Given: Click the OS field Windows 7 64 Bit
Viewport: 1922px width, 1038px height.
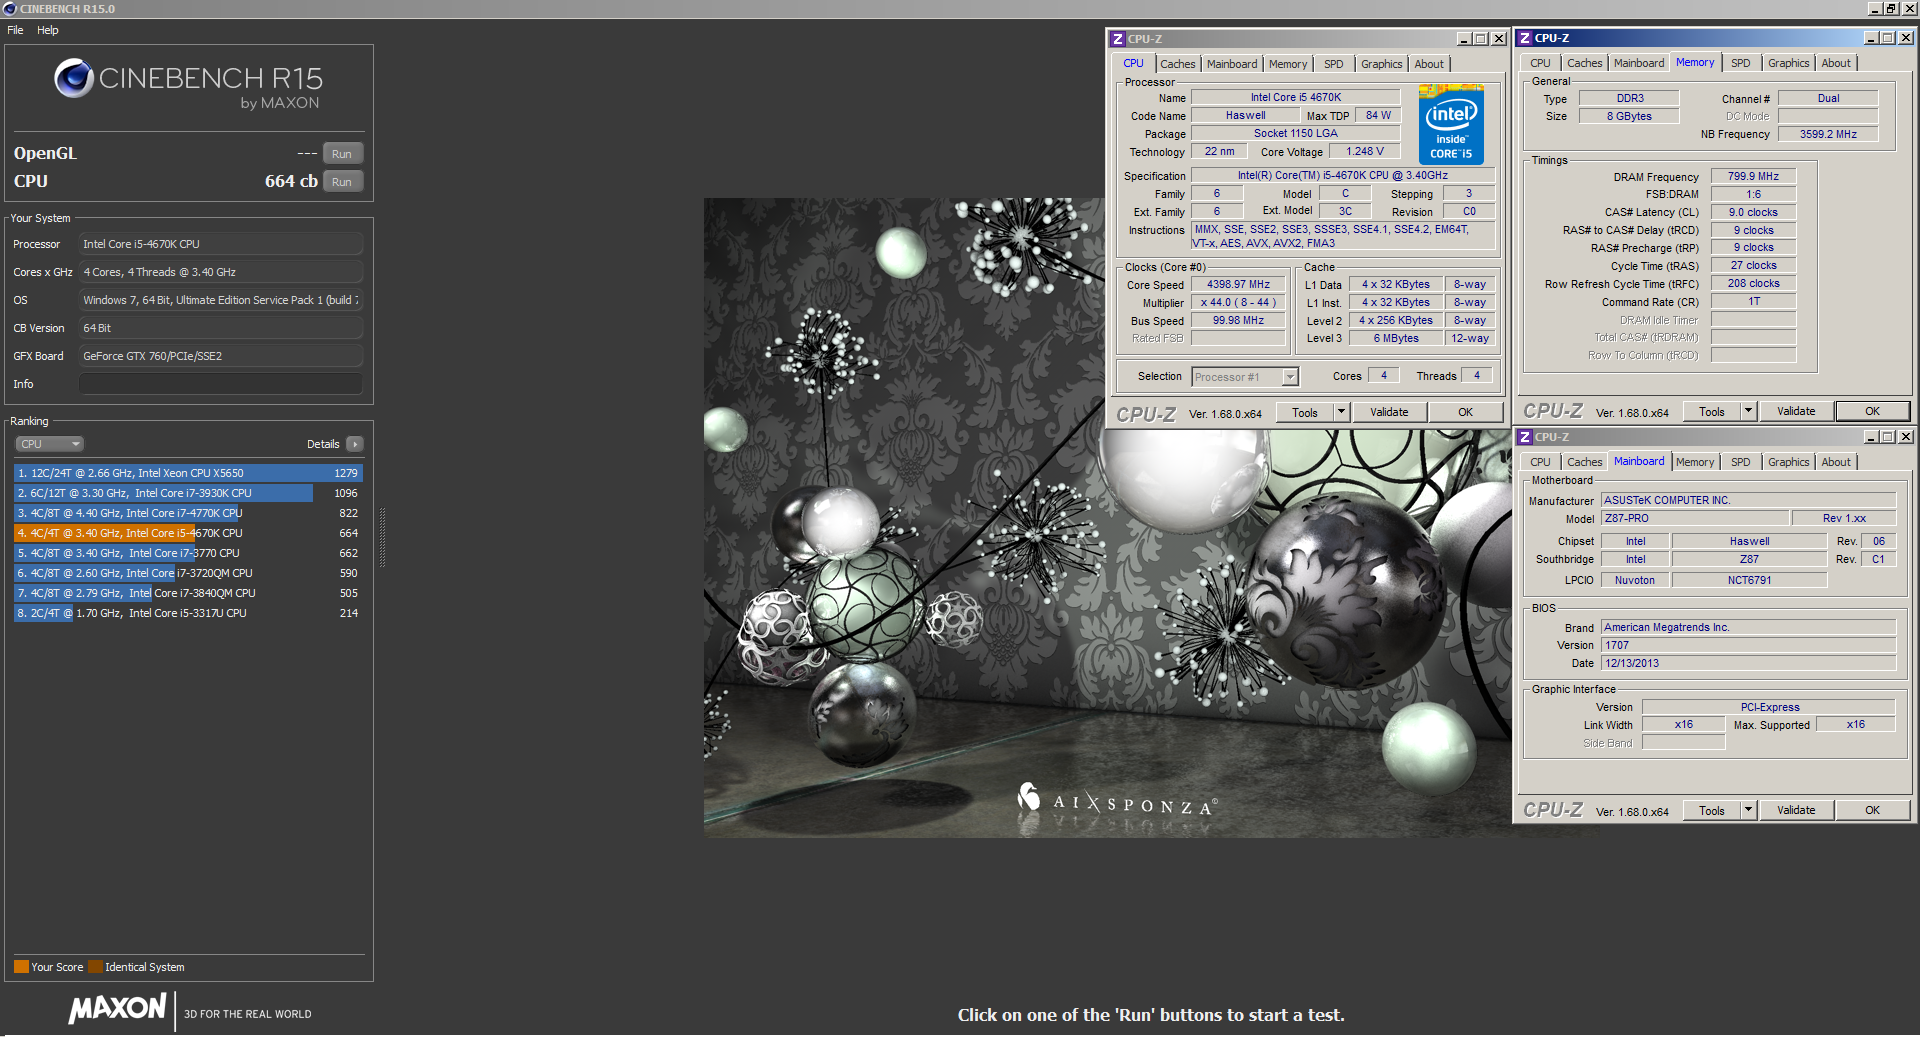Looking at the screenshot, I should point(221,300).
